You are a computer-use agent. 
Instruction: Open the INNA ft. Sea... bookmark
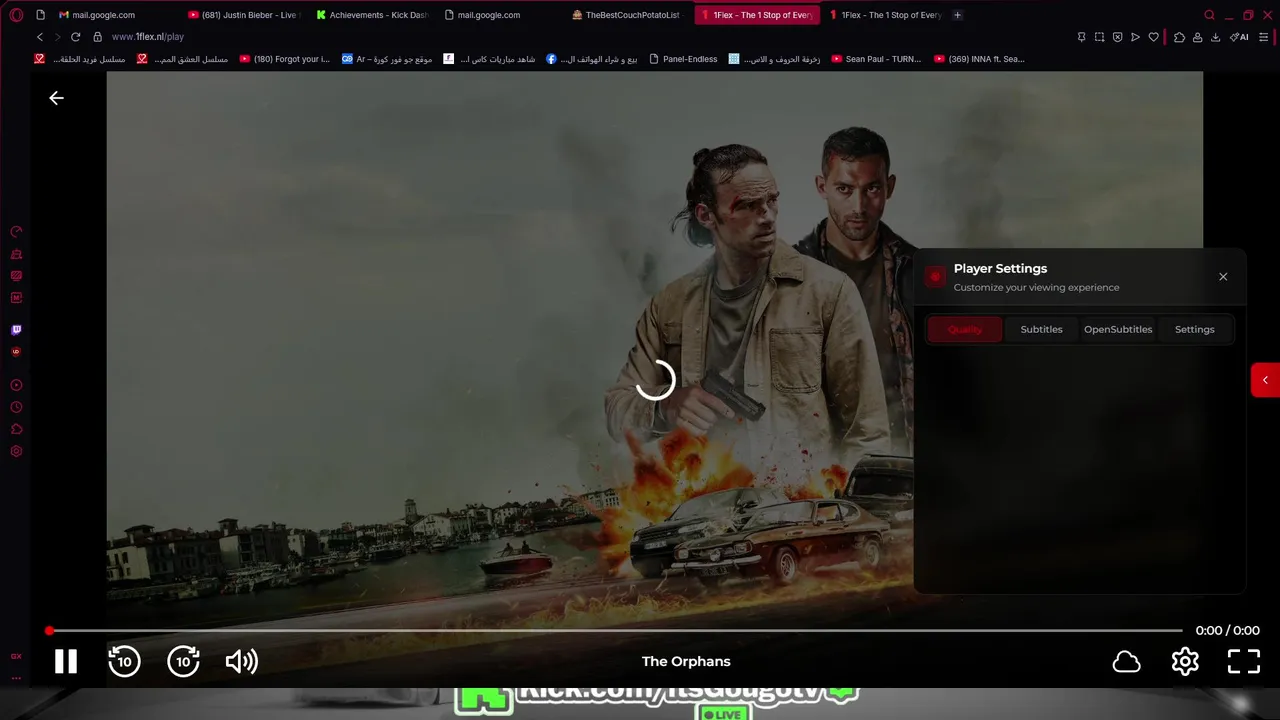(x=979, y=59)
